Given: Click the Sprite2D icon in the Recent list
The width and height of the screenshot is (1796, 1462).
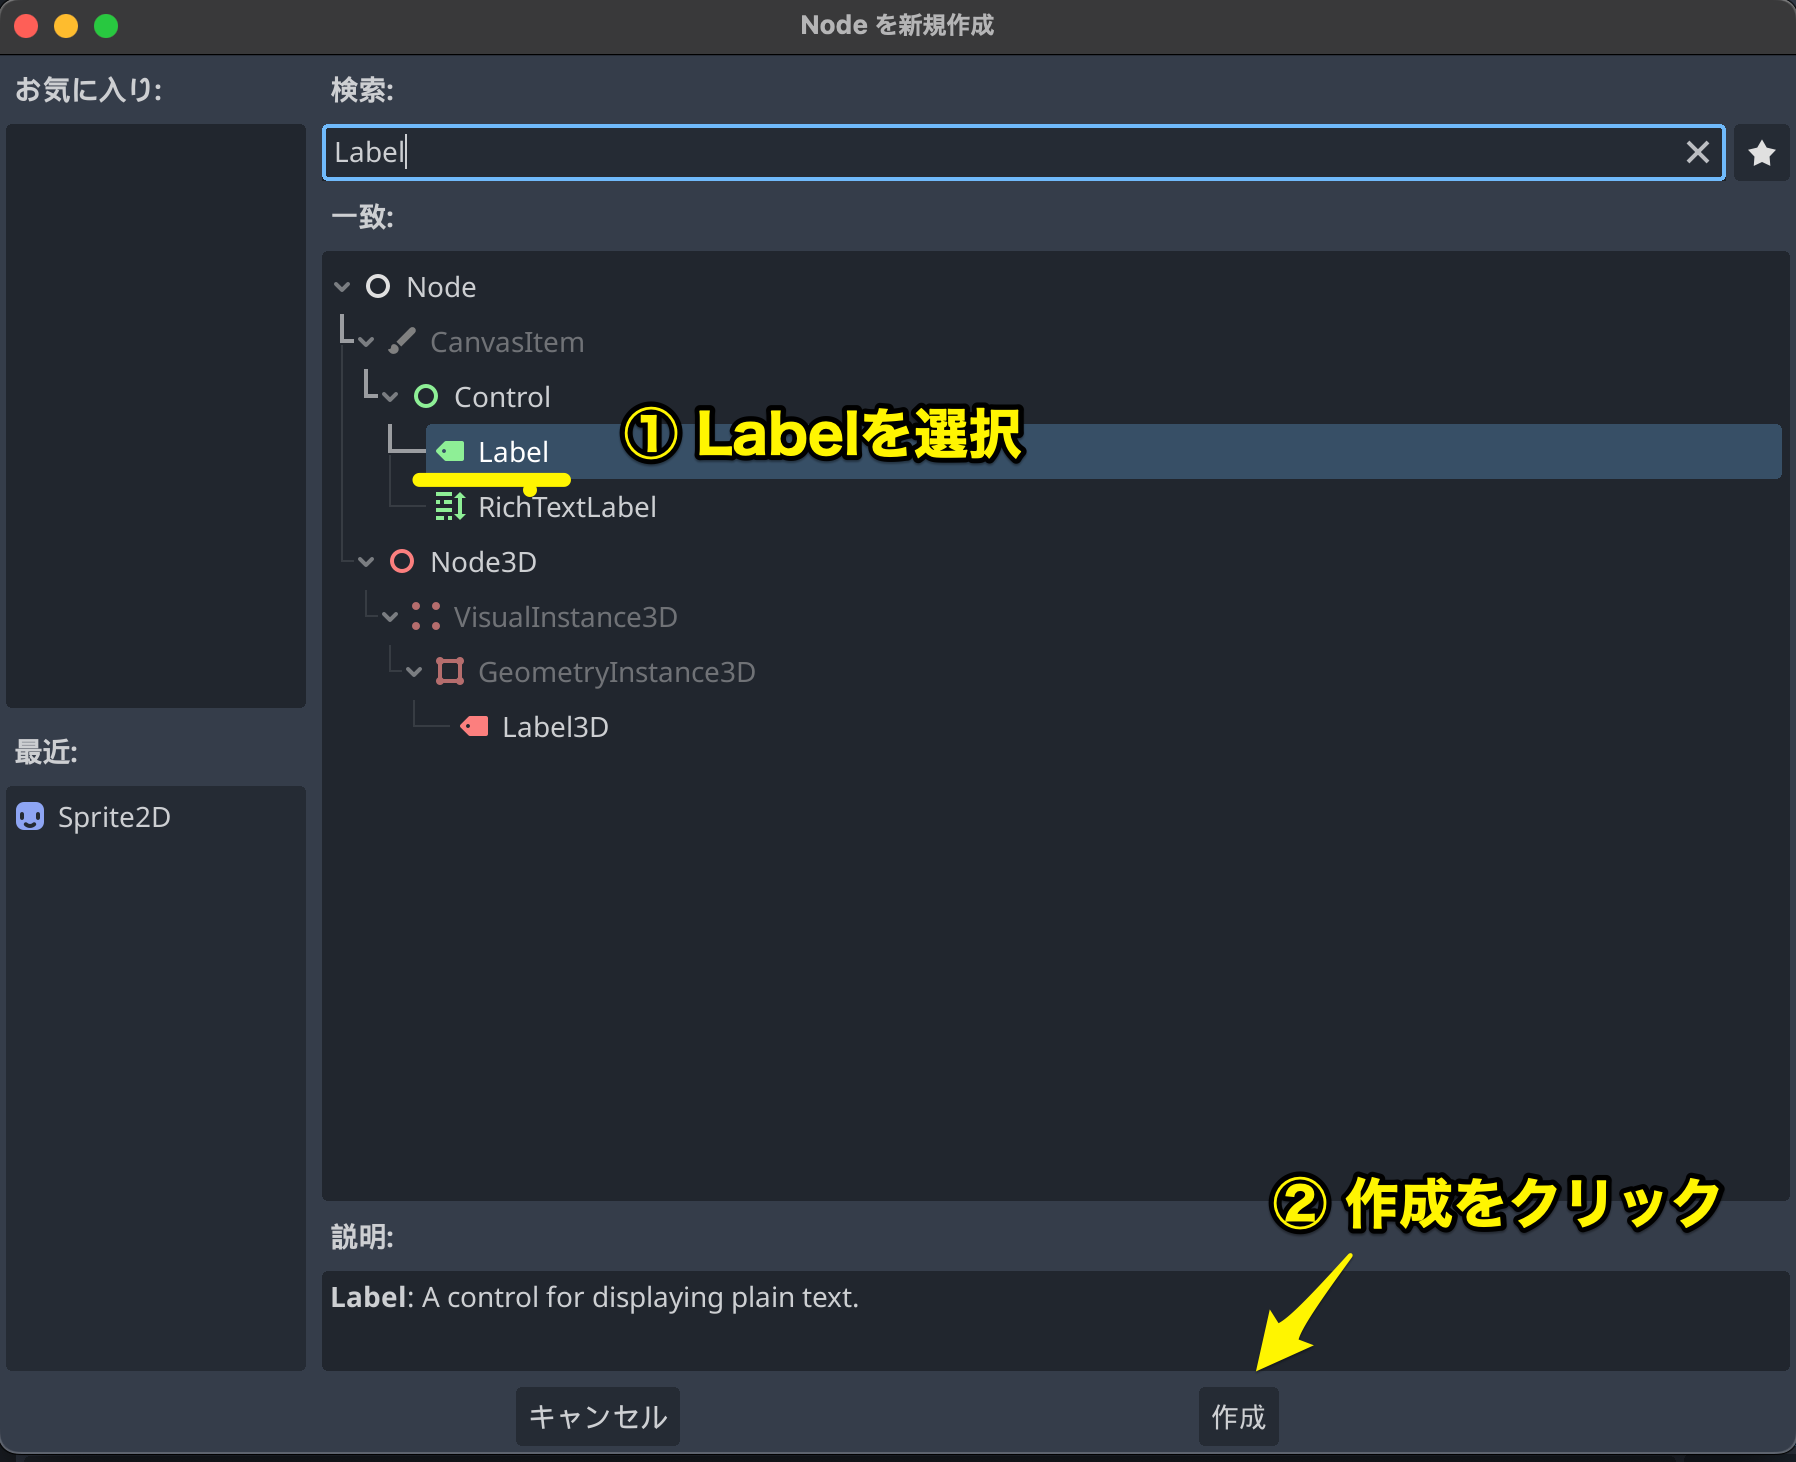Looking at the screenshot, I should 30,816.
